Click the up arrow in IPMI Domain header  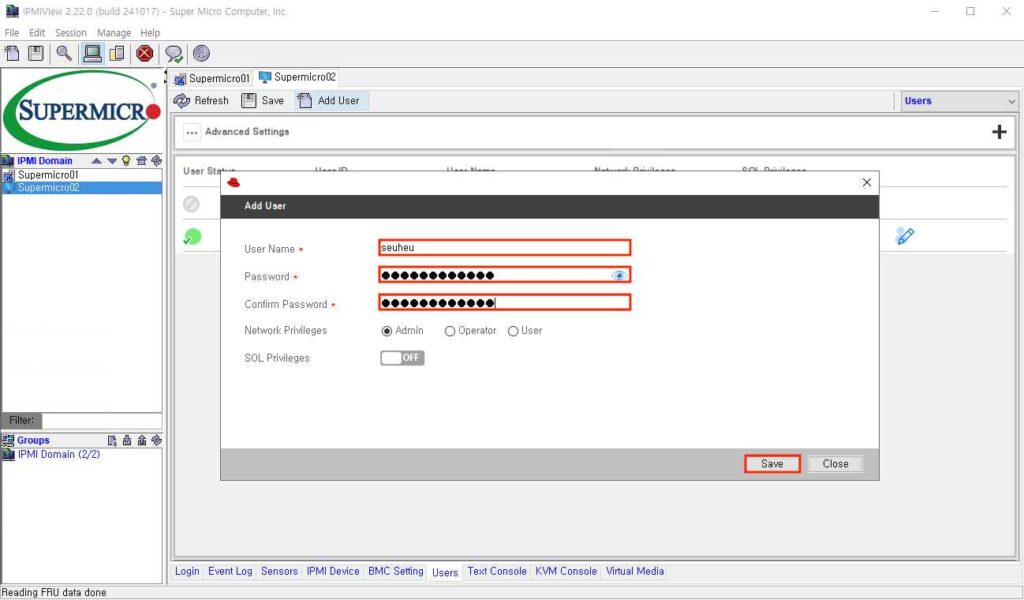[97, 161]
